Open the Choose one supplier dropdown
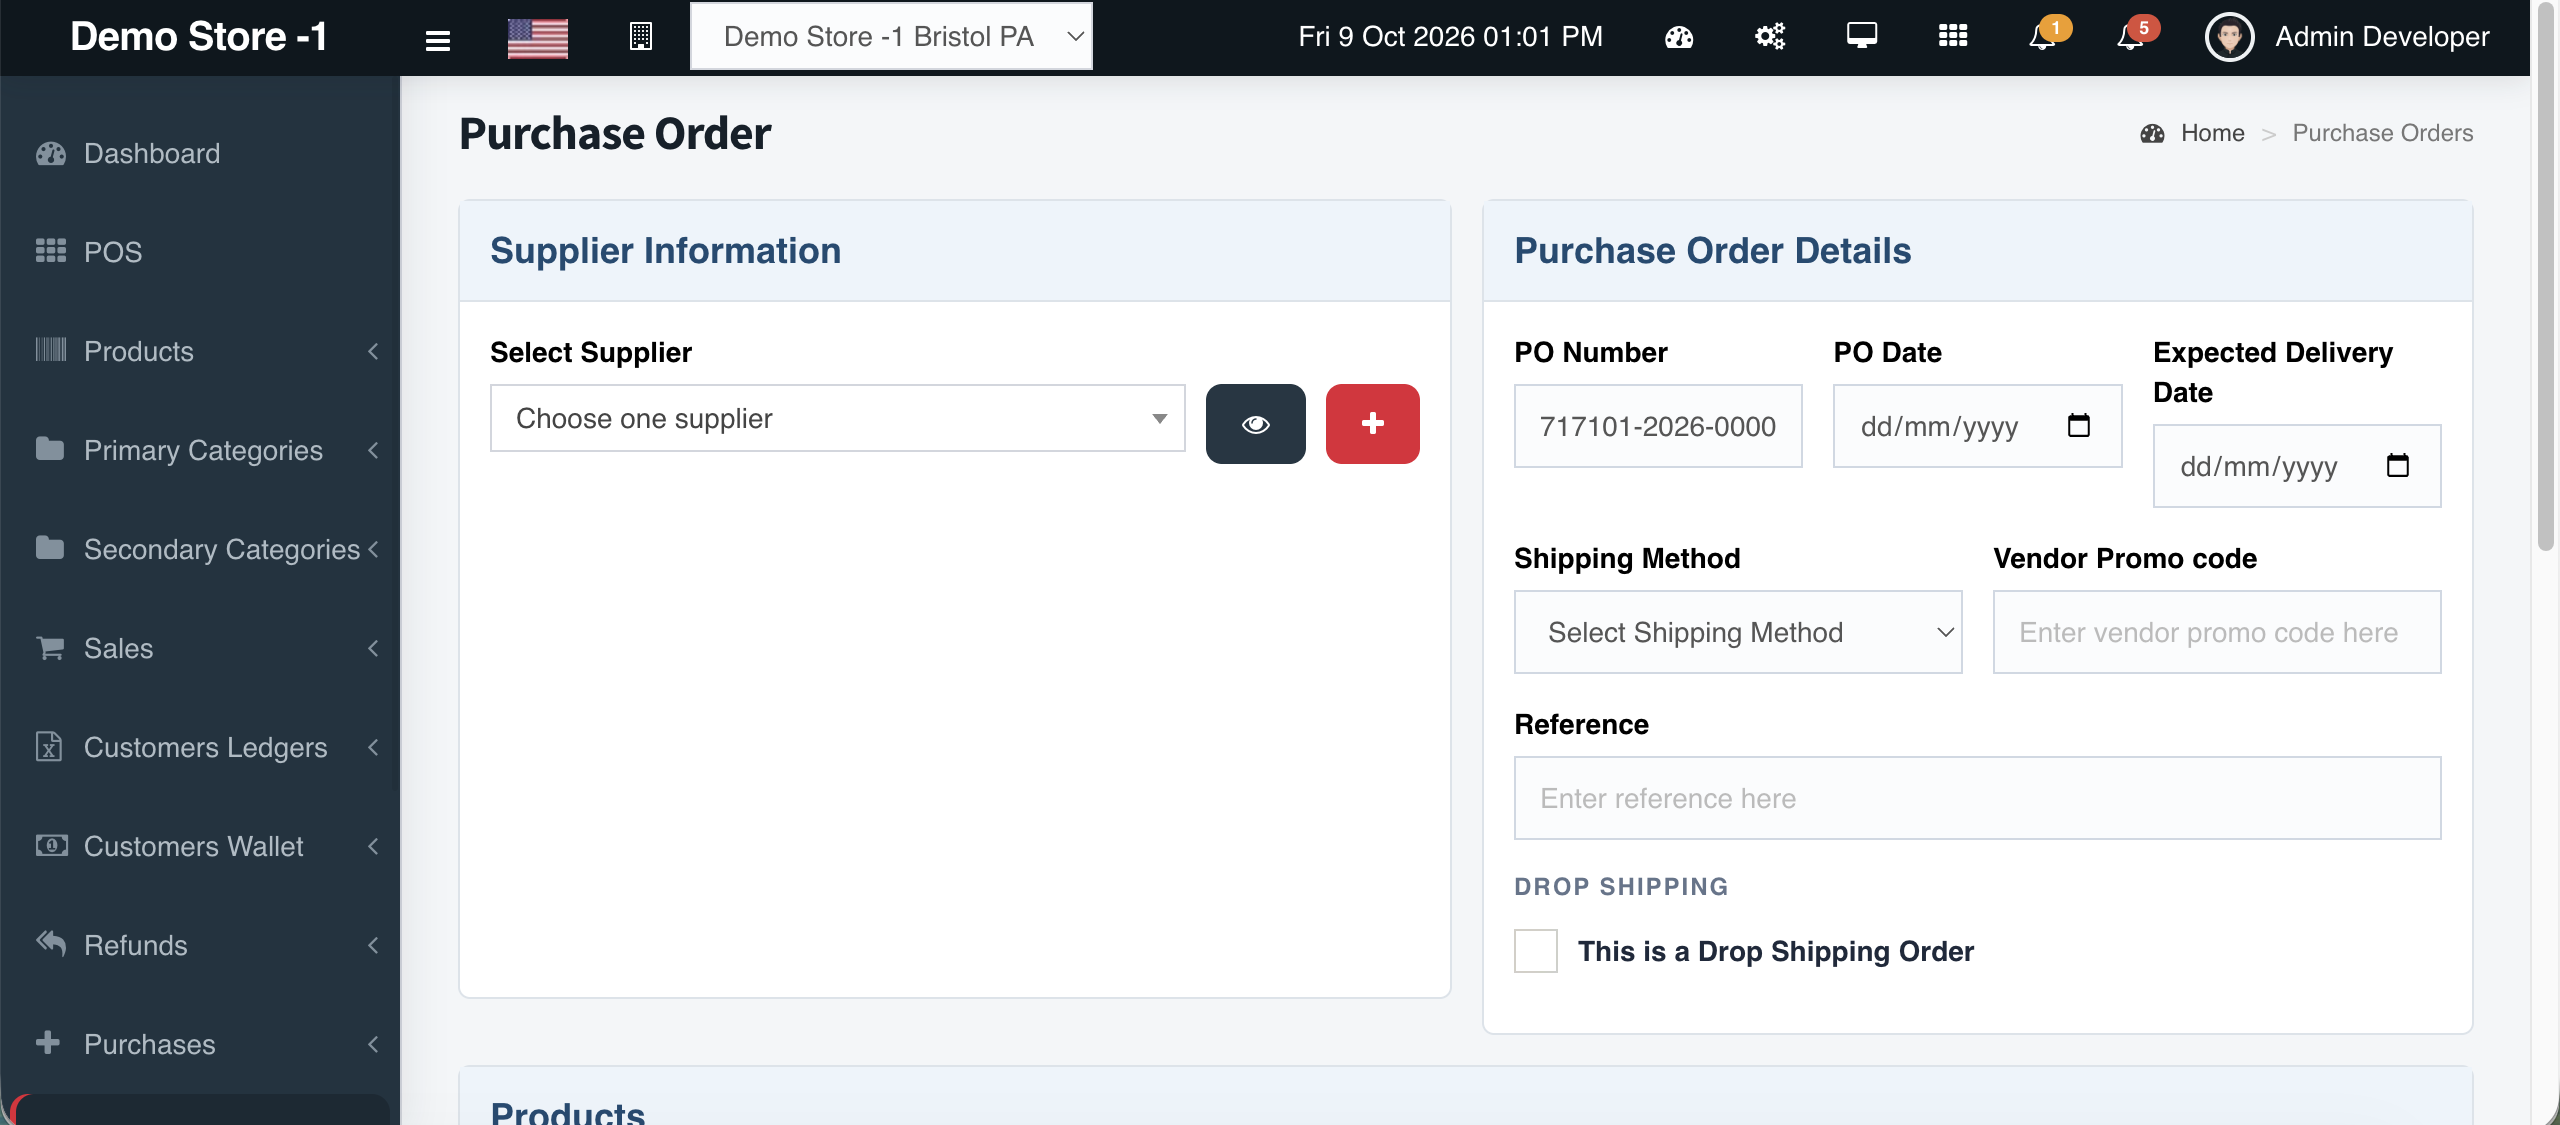This screenshot has height=1125, width=2560. pos(838,419)
